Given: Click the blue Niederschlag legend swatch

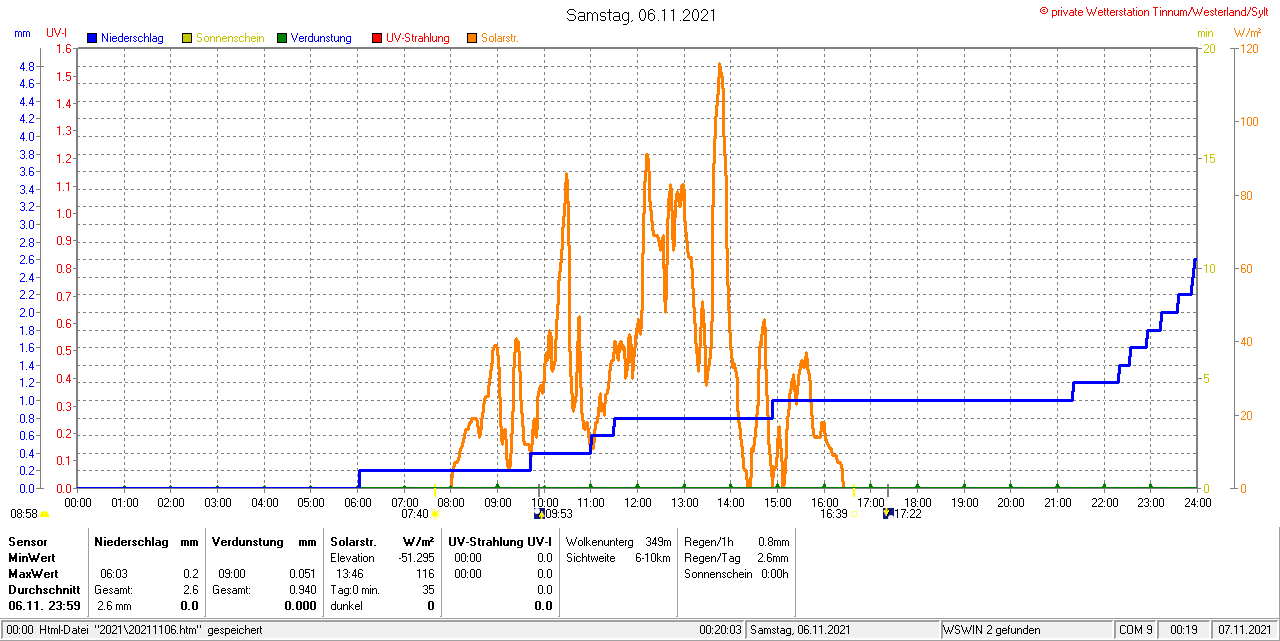Looking at the screenshot, I should point(92,38).
